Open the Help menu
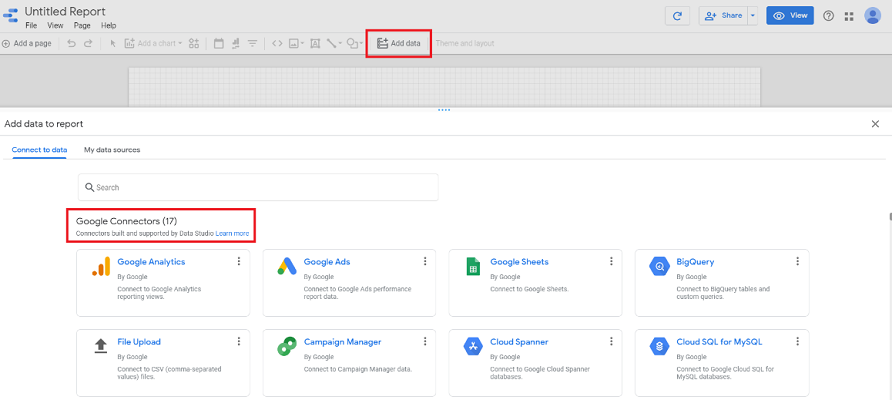Screen dimensions: 892x400 [109, 26]
